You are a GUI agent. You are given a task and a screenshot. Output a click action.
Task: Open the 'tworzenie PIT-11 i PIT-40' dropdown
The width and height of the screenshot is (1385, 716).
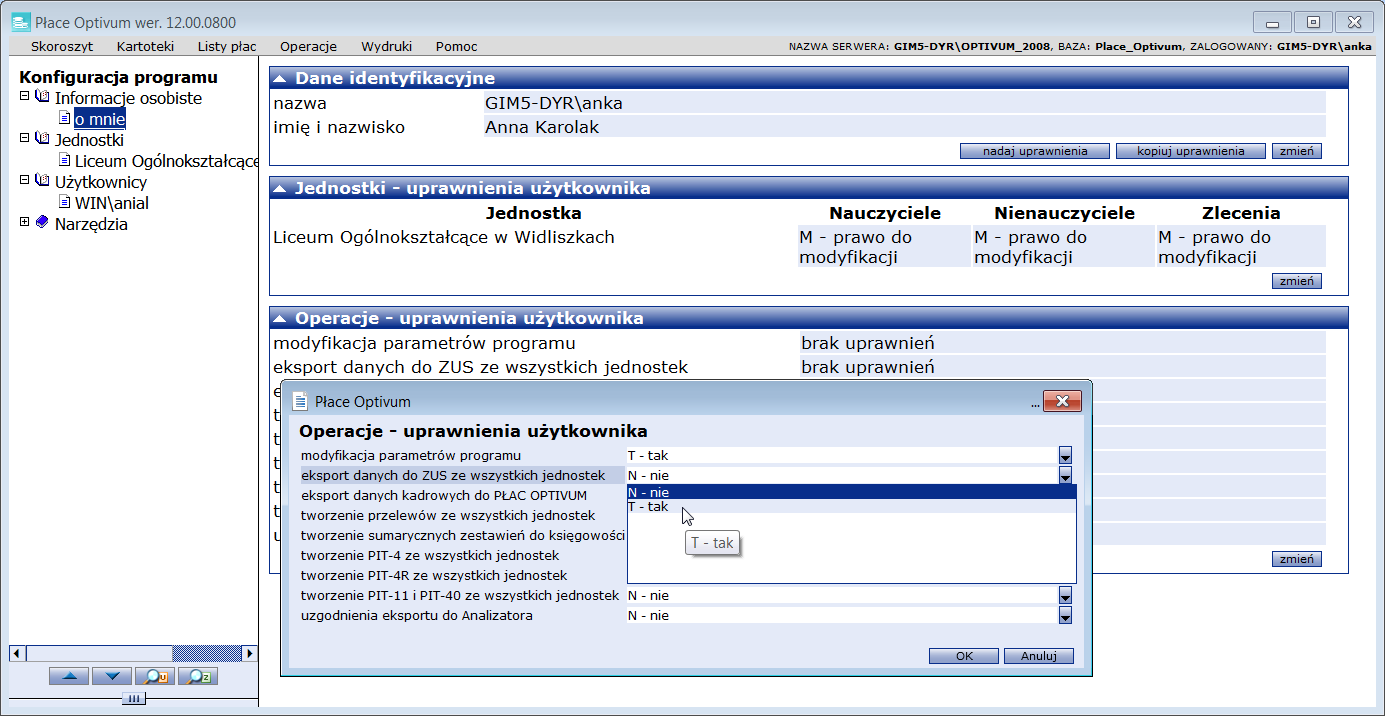pyautogui.click(x=1065, y=595)
